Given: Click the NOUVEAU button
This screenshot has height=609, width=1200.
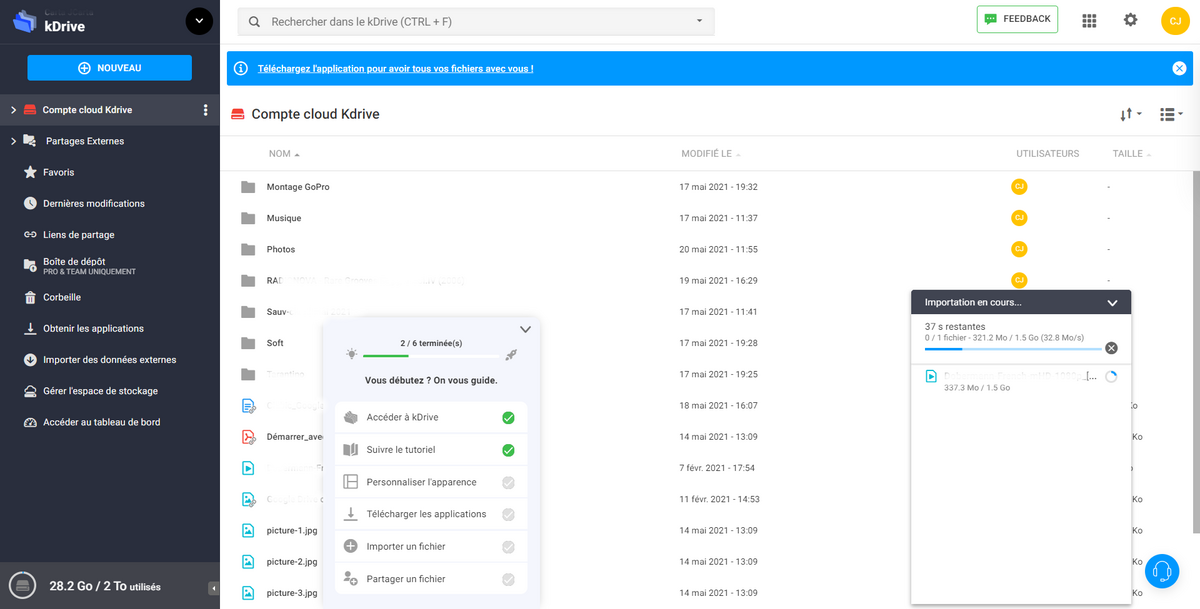Looking at the screenshot, I should tap(109, 68).
